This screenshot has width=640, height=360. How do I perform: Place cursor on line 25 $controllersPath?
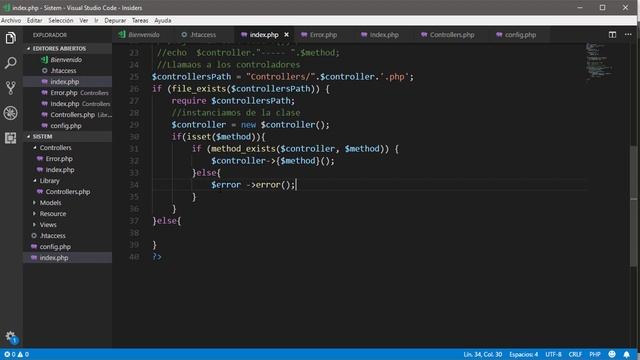191,77
